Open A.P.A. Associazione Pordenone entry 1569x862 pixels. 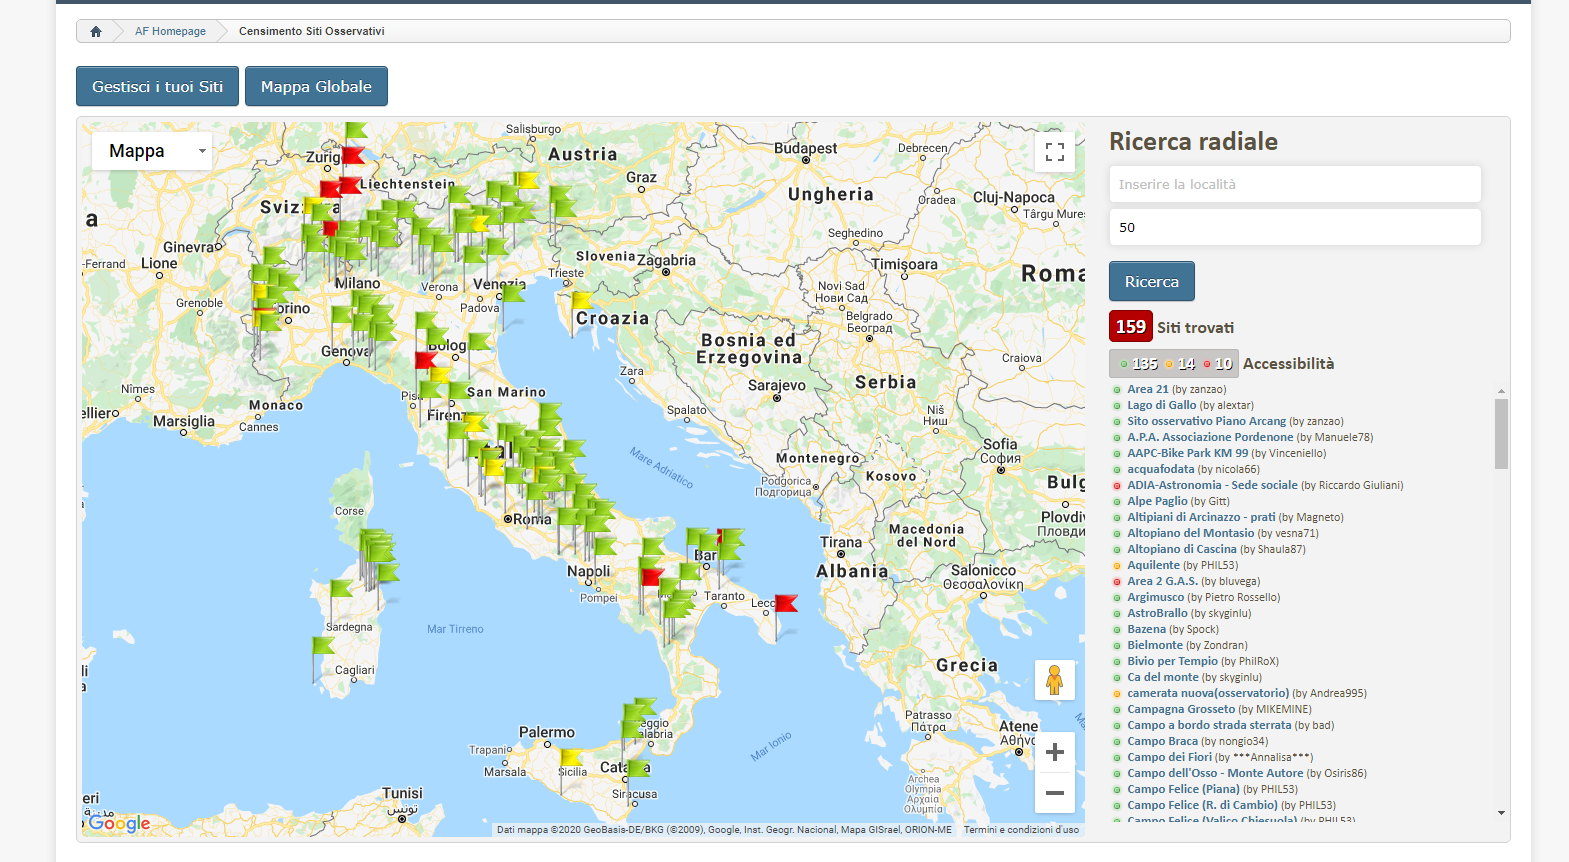coord(1210,438)
